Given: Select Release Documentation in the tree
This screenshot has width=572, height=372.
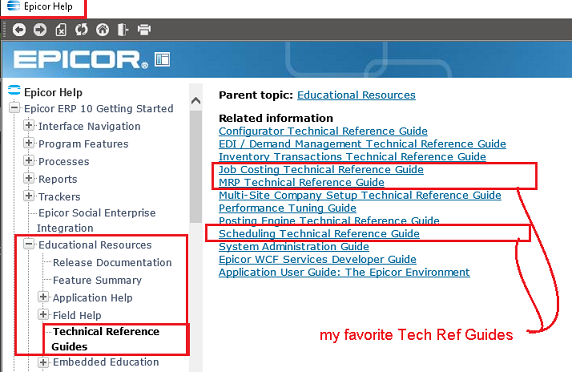Looking at the screenshot, I should tap(112, 262).
